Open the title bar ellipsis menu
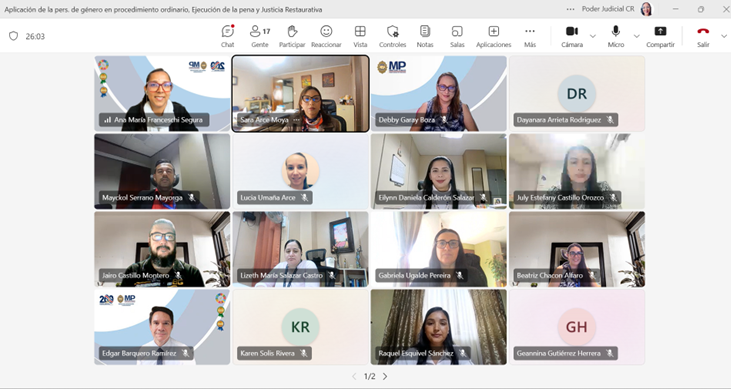This screenshot has width=731, height=389. (x=570, y=9)
